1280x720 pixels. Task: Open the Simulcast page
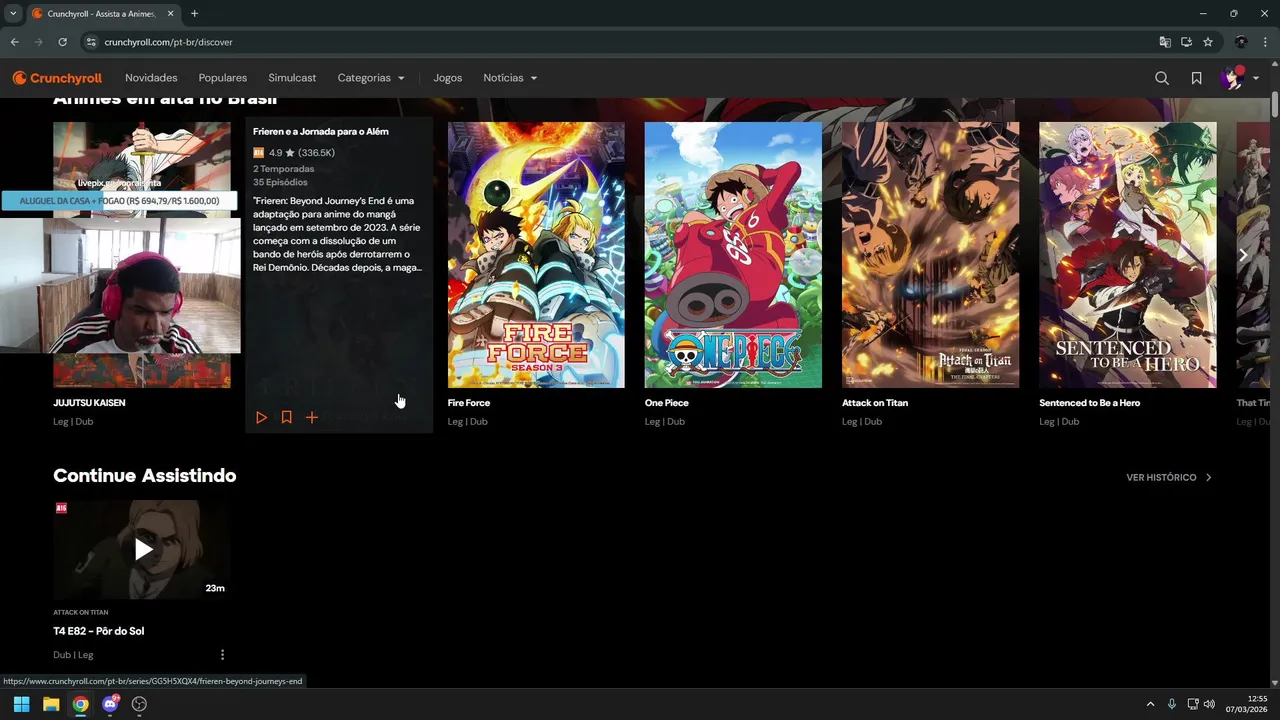pos(292,78)
